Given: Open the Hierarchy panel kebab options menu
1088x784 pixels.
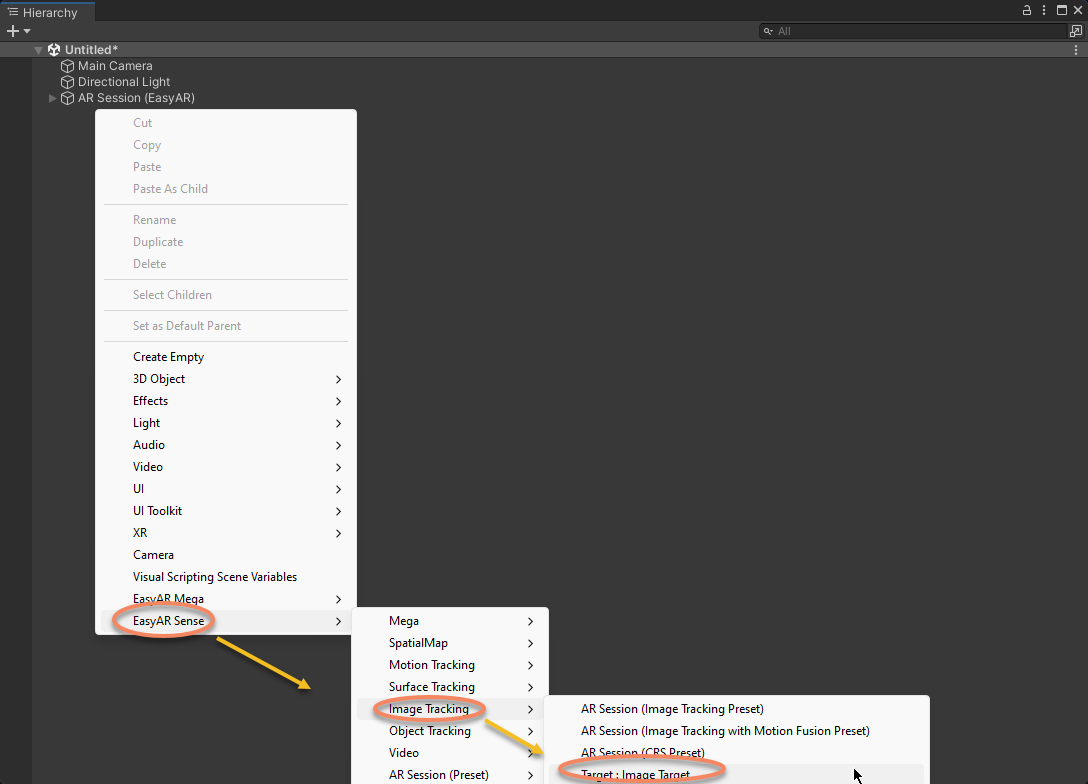Looking at the screenshot, I should click(1045, 10).
